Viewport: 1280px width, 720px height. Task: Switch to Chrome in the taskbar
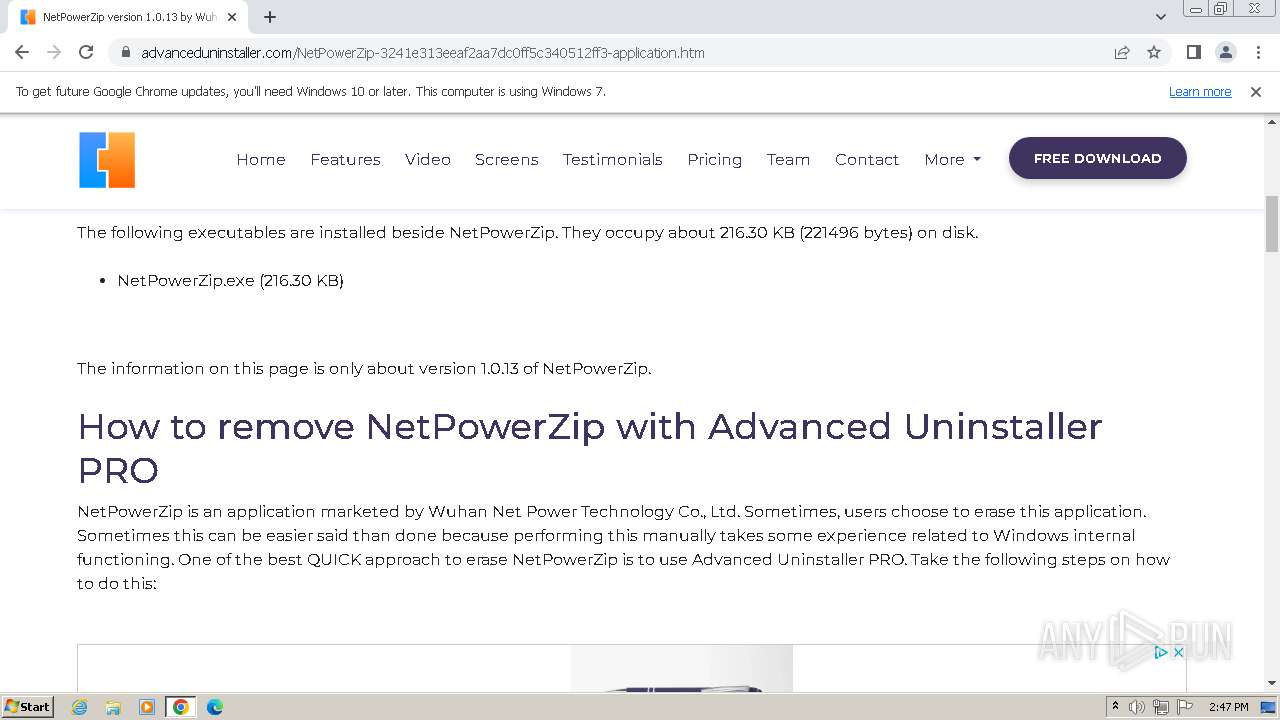[181, 707]
